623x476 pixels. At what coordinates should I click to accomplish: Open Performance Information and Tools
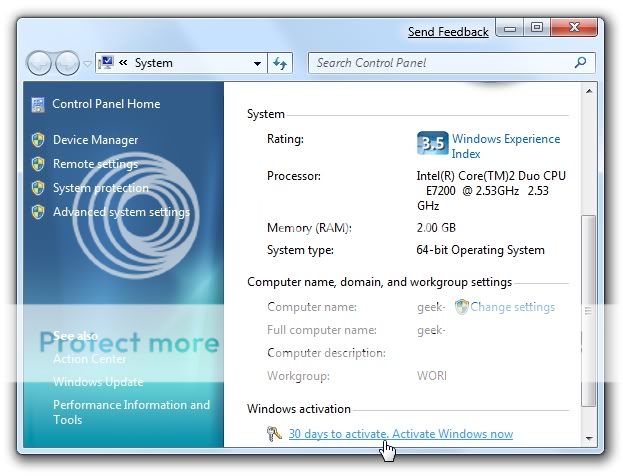coord(131,412)
